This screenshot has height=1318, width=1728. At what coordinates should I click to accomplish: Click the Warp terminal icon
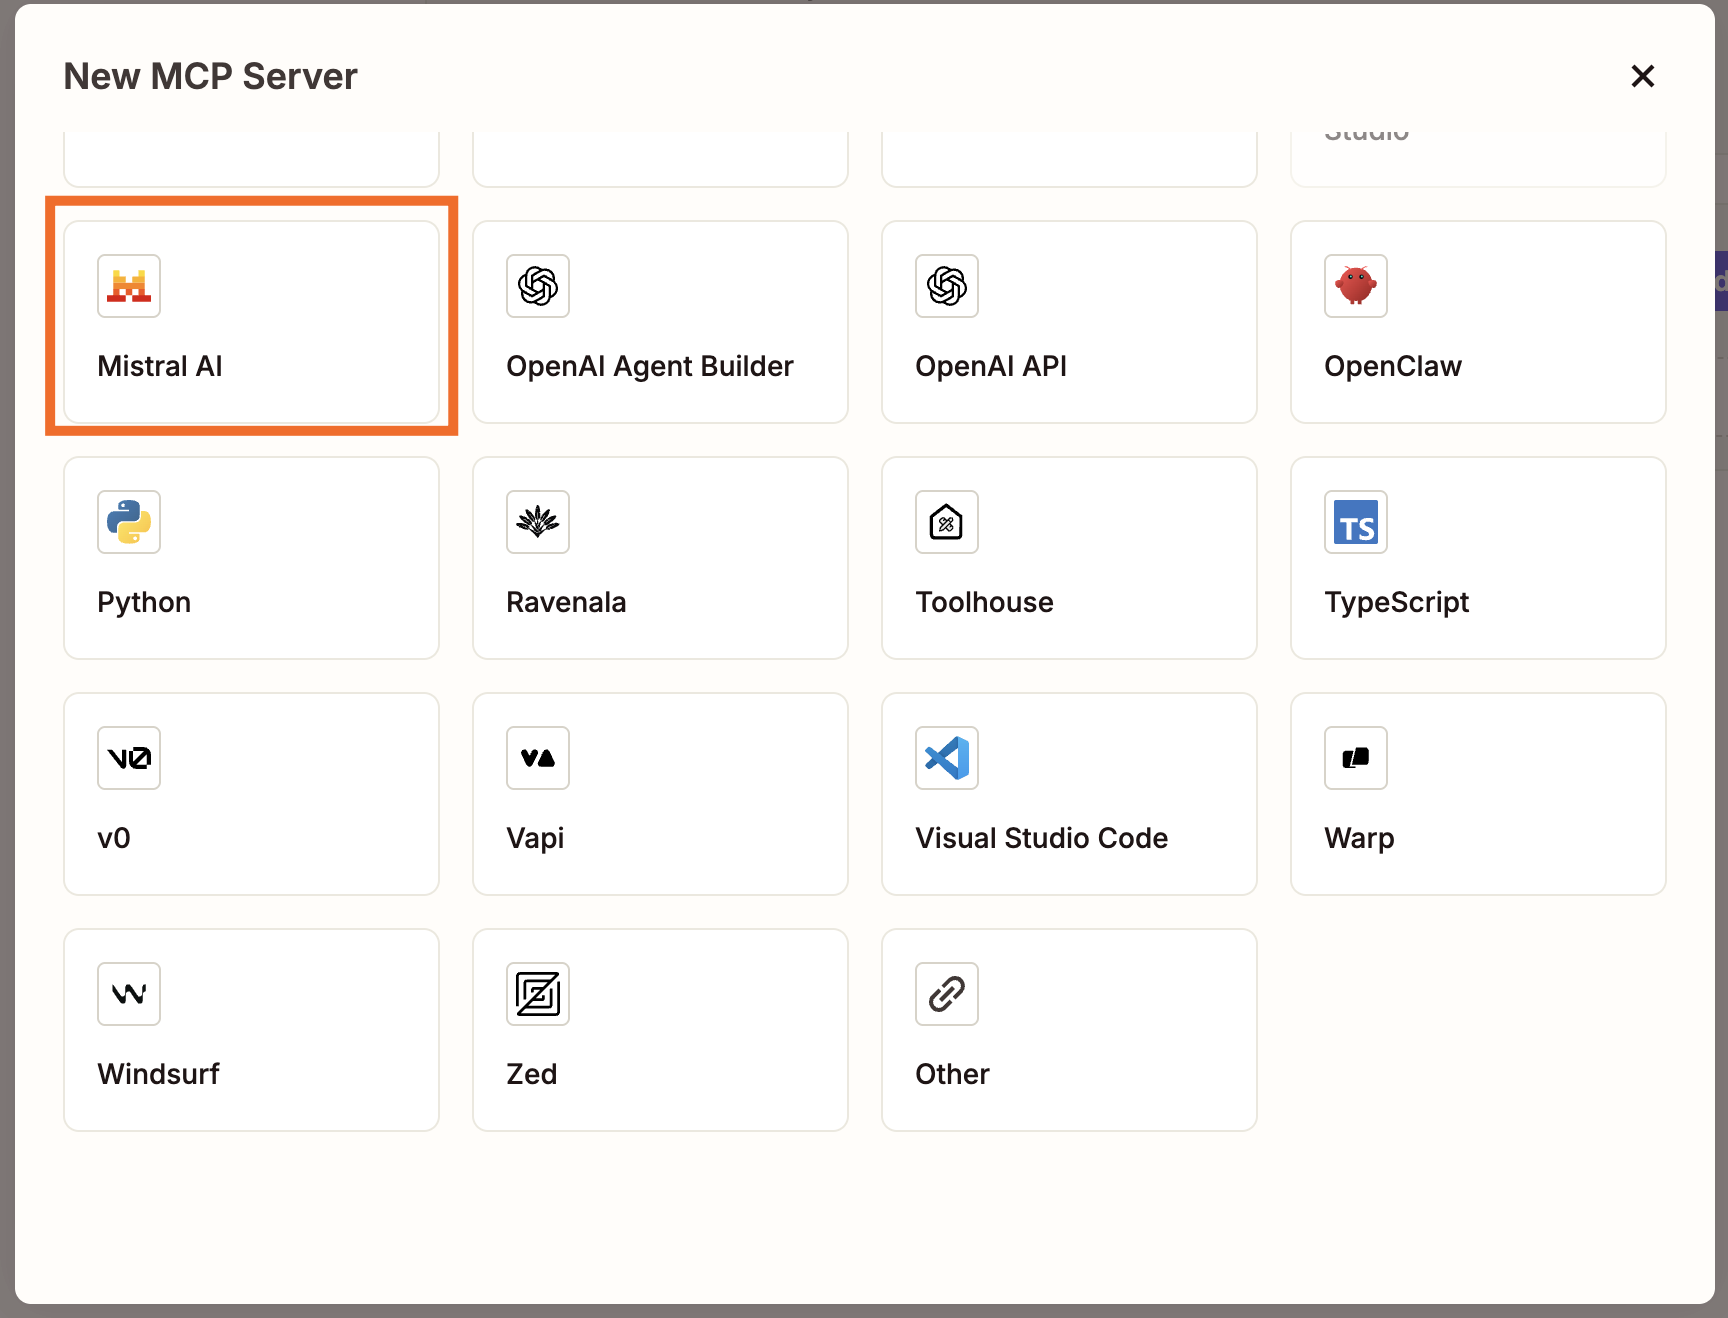1356,758
